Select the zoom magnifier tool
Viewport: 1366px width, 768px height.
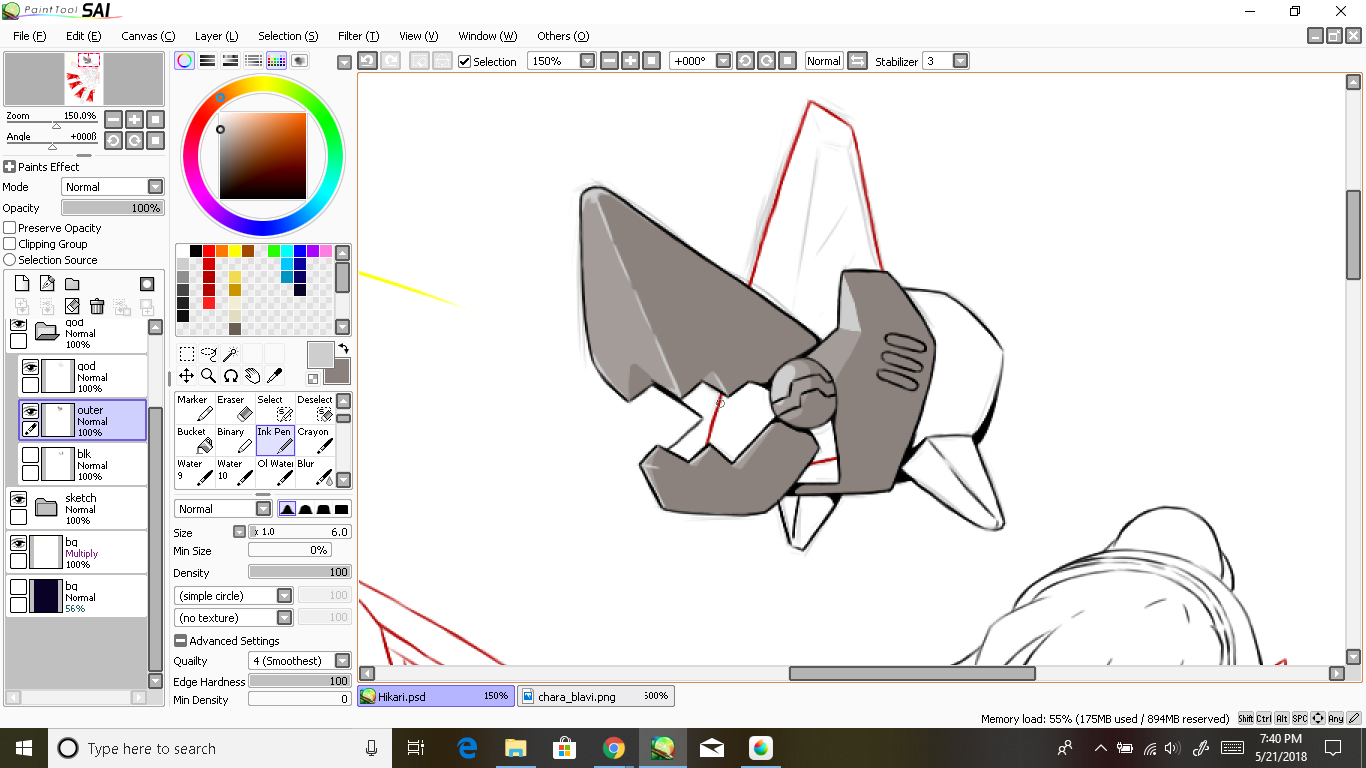click(x=209, y=375)
